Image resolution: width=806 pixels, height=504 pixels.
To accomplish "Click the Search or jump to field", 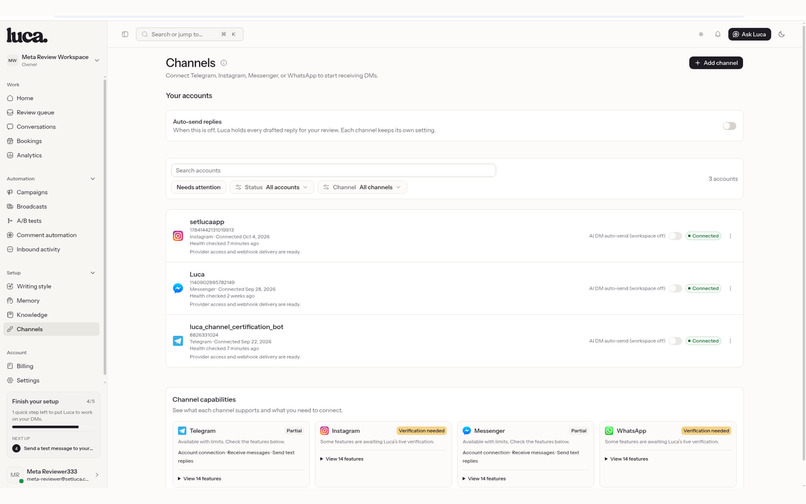I will tap(189, 34).
